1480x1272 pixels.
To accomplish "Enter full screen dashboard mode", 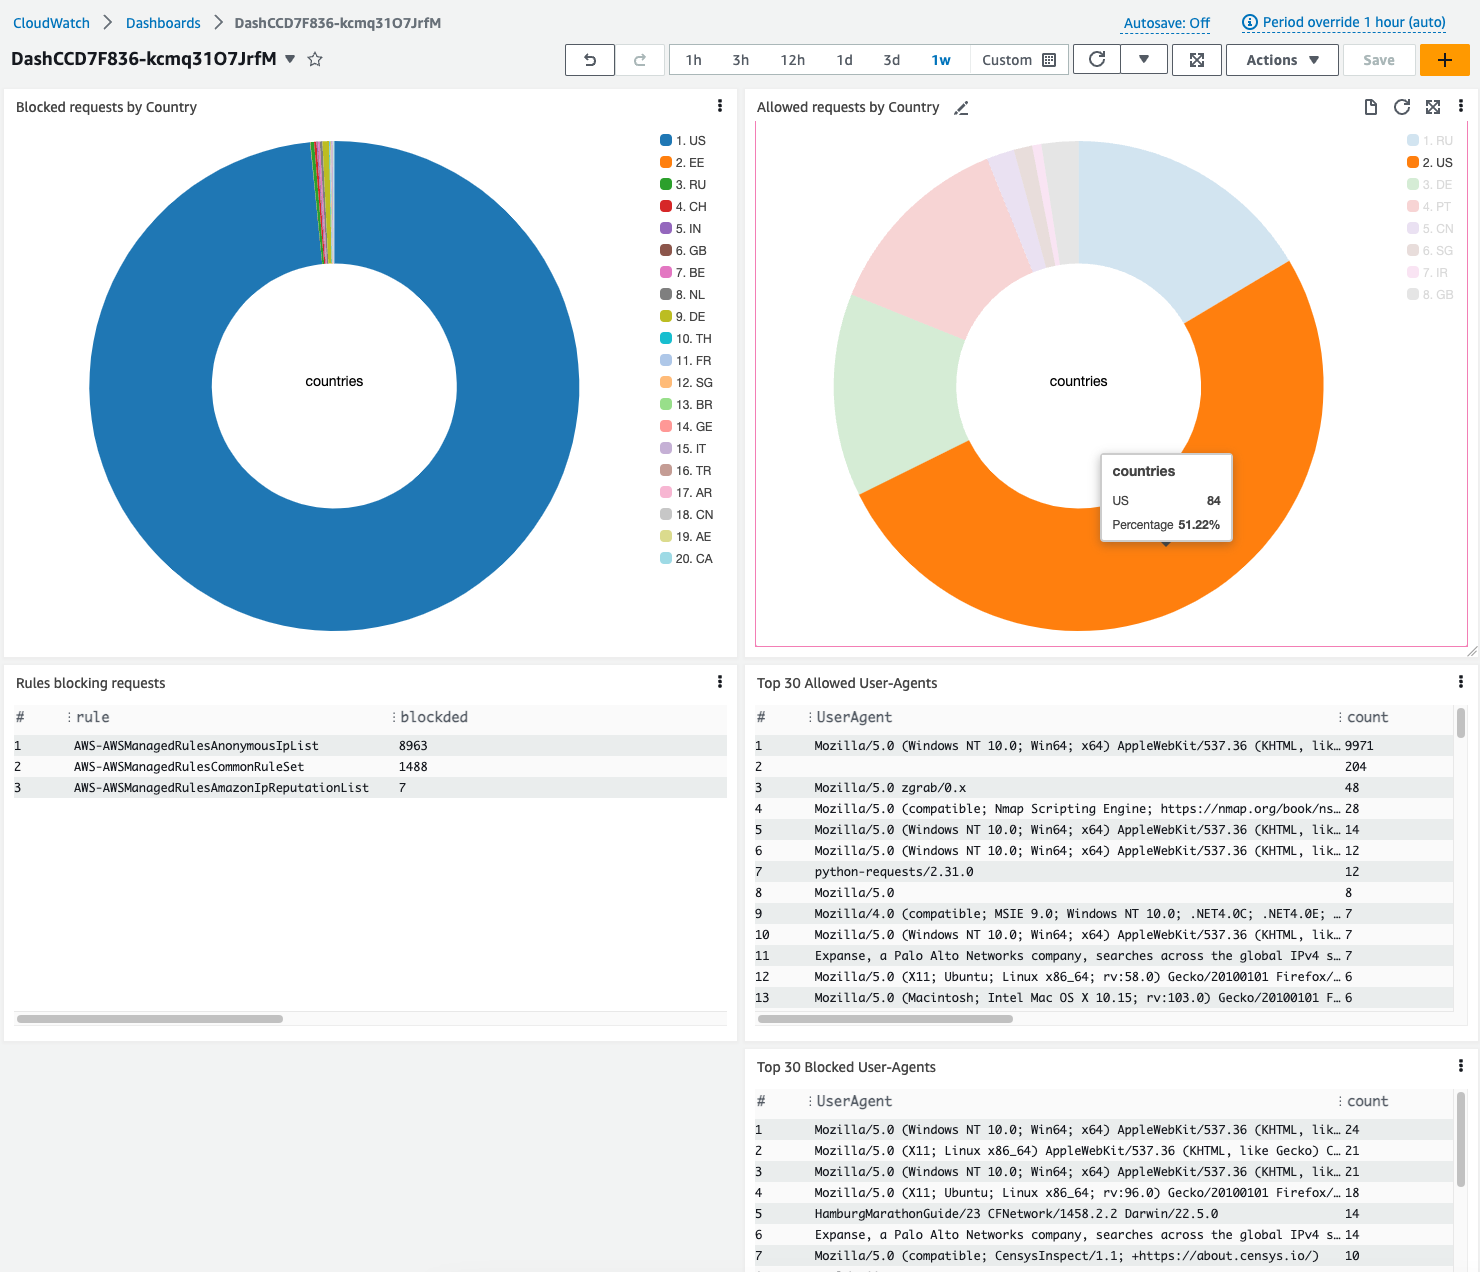I will [1197, 60].
